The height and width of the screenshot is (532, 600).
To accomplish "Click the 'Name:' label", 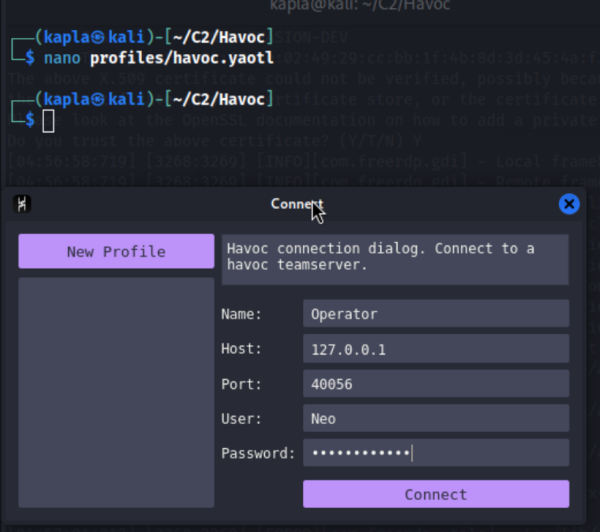I will click(241, 314).
